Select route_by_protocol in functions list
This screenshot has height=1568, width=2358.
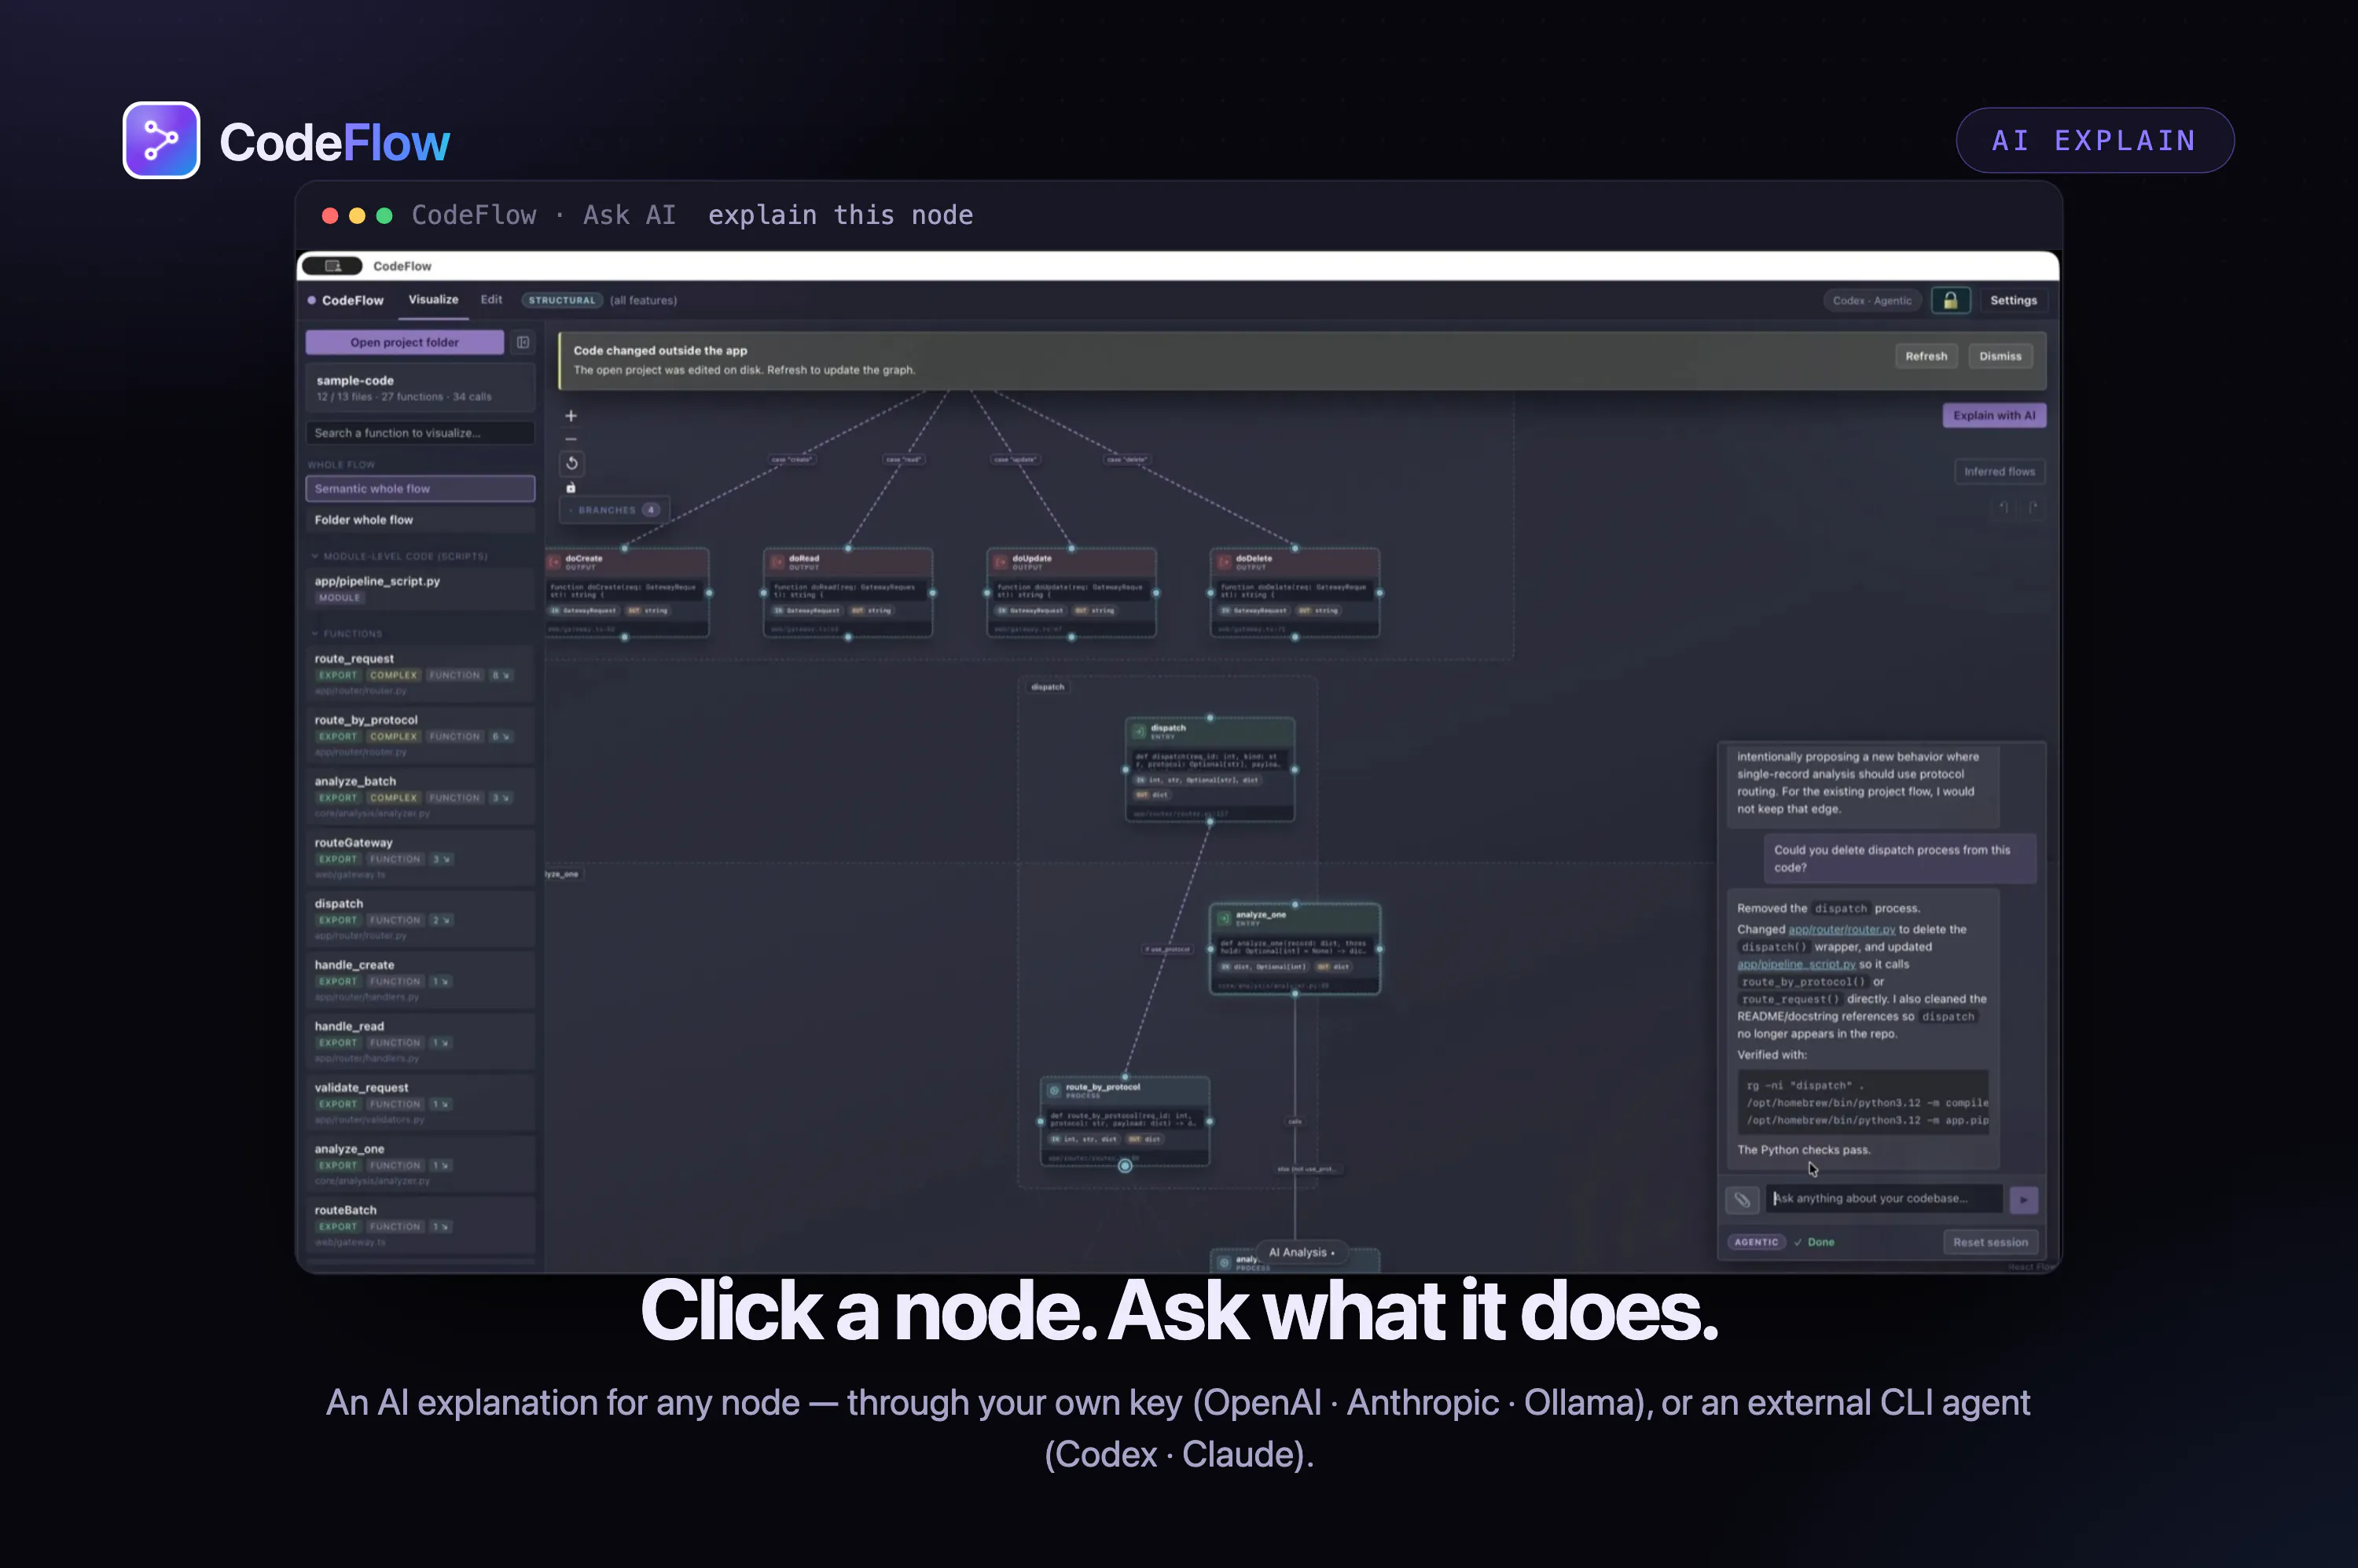420,735
